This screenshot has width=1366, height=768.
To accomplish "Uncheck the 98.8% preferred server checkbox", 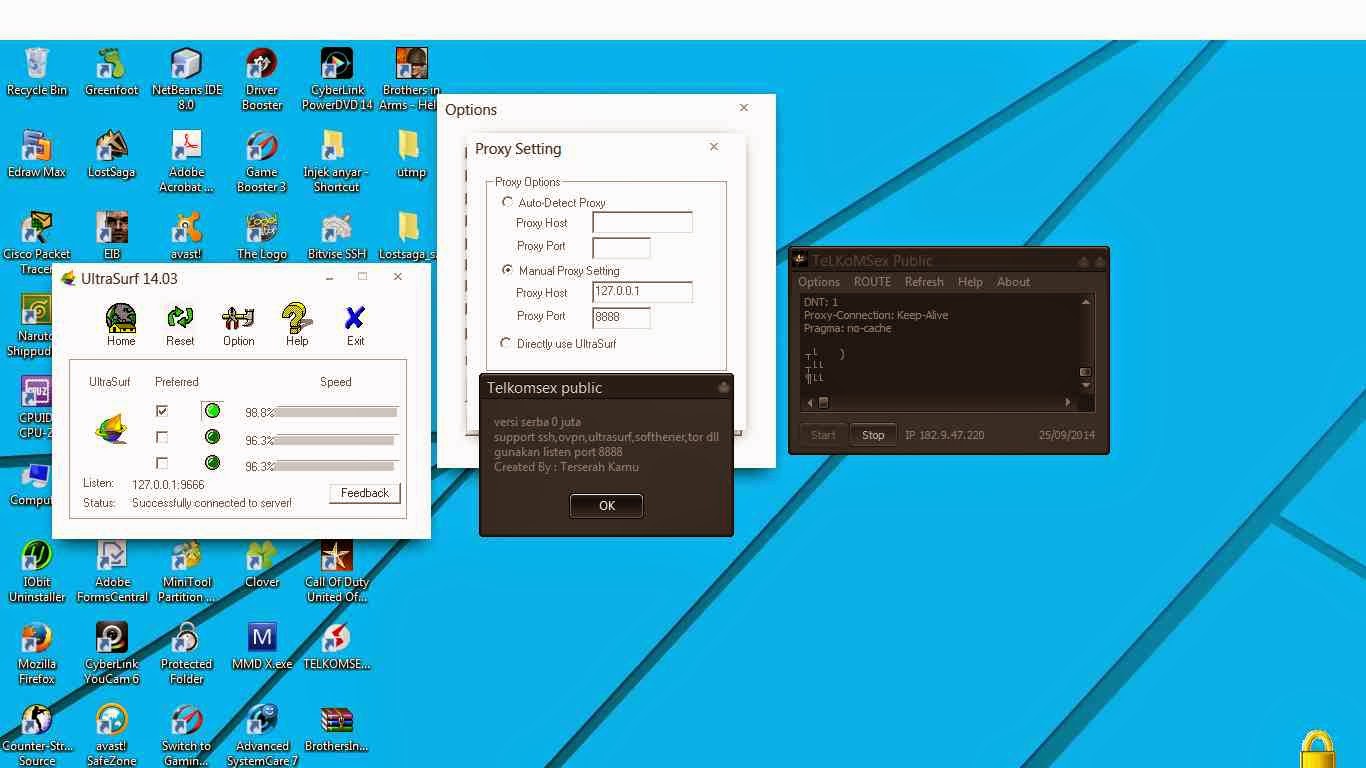I will click(162, 411).
